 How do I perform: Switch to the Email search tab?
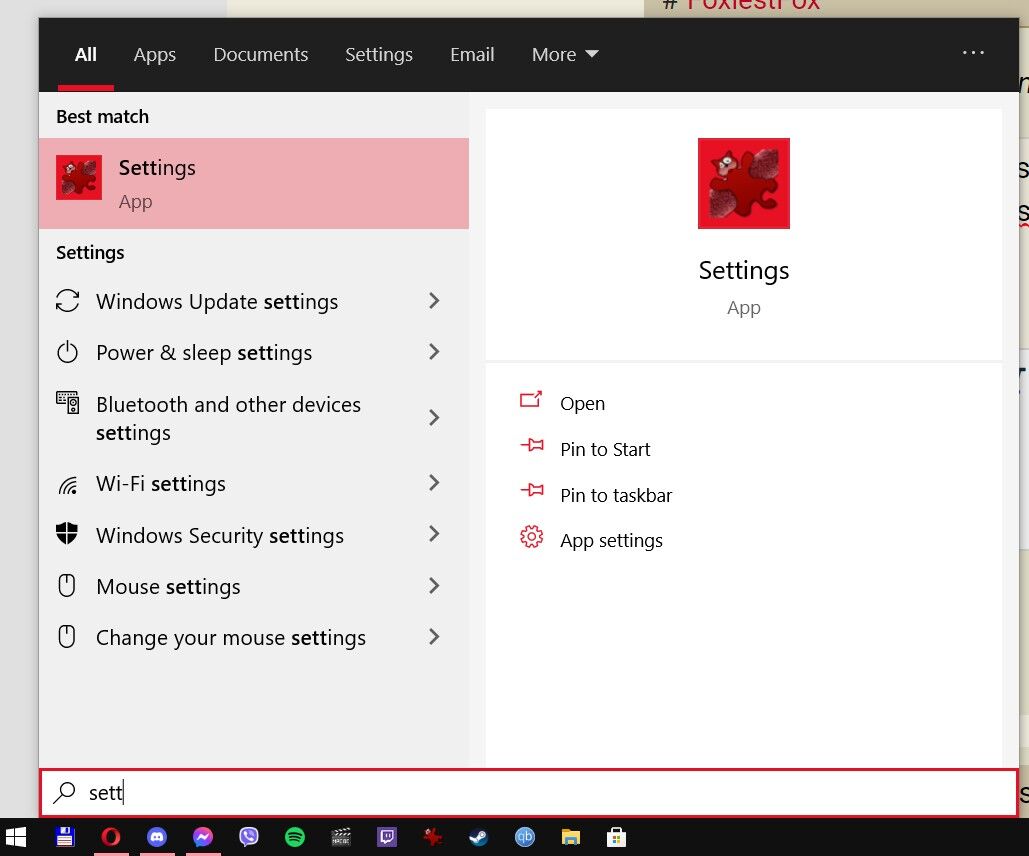[x=472, y=54]
